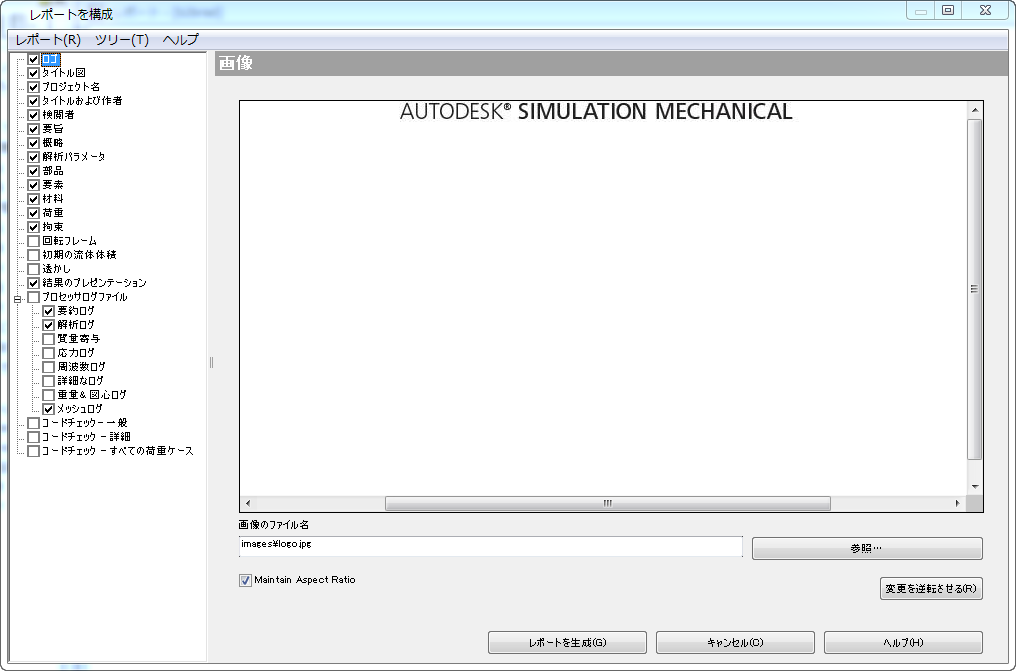Open the レポート(R) menu
Viewport: 1016px width, 671px height.
pyautogui.click(x=48, y=40)
